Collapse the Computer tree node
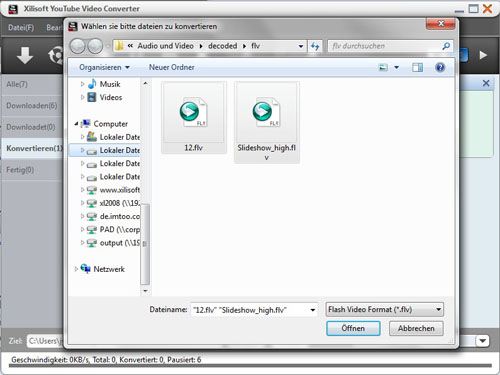The width and height of the screenshot is (500, 375). point(76,124)
